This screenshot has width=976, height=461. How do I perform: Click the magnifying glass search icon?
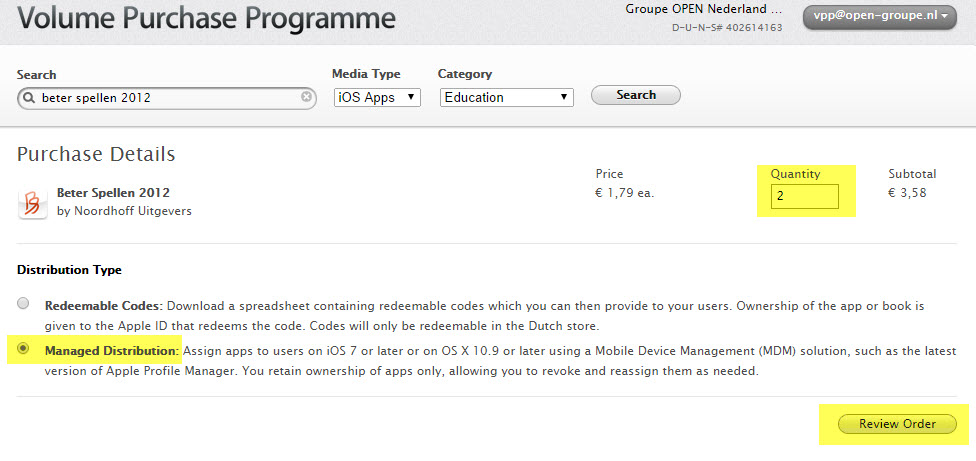29,98
